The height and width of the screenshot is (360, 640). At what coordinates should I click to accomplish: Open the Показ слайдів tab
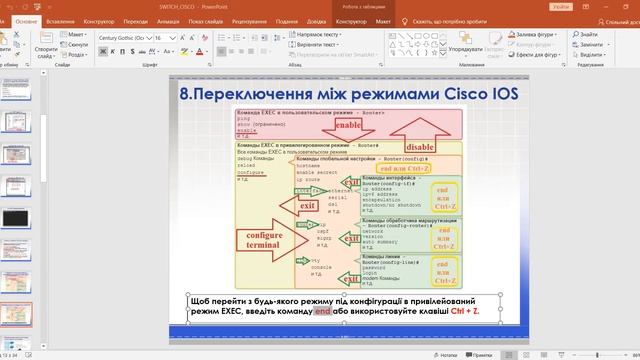206,22
